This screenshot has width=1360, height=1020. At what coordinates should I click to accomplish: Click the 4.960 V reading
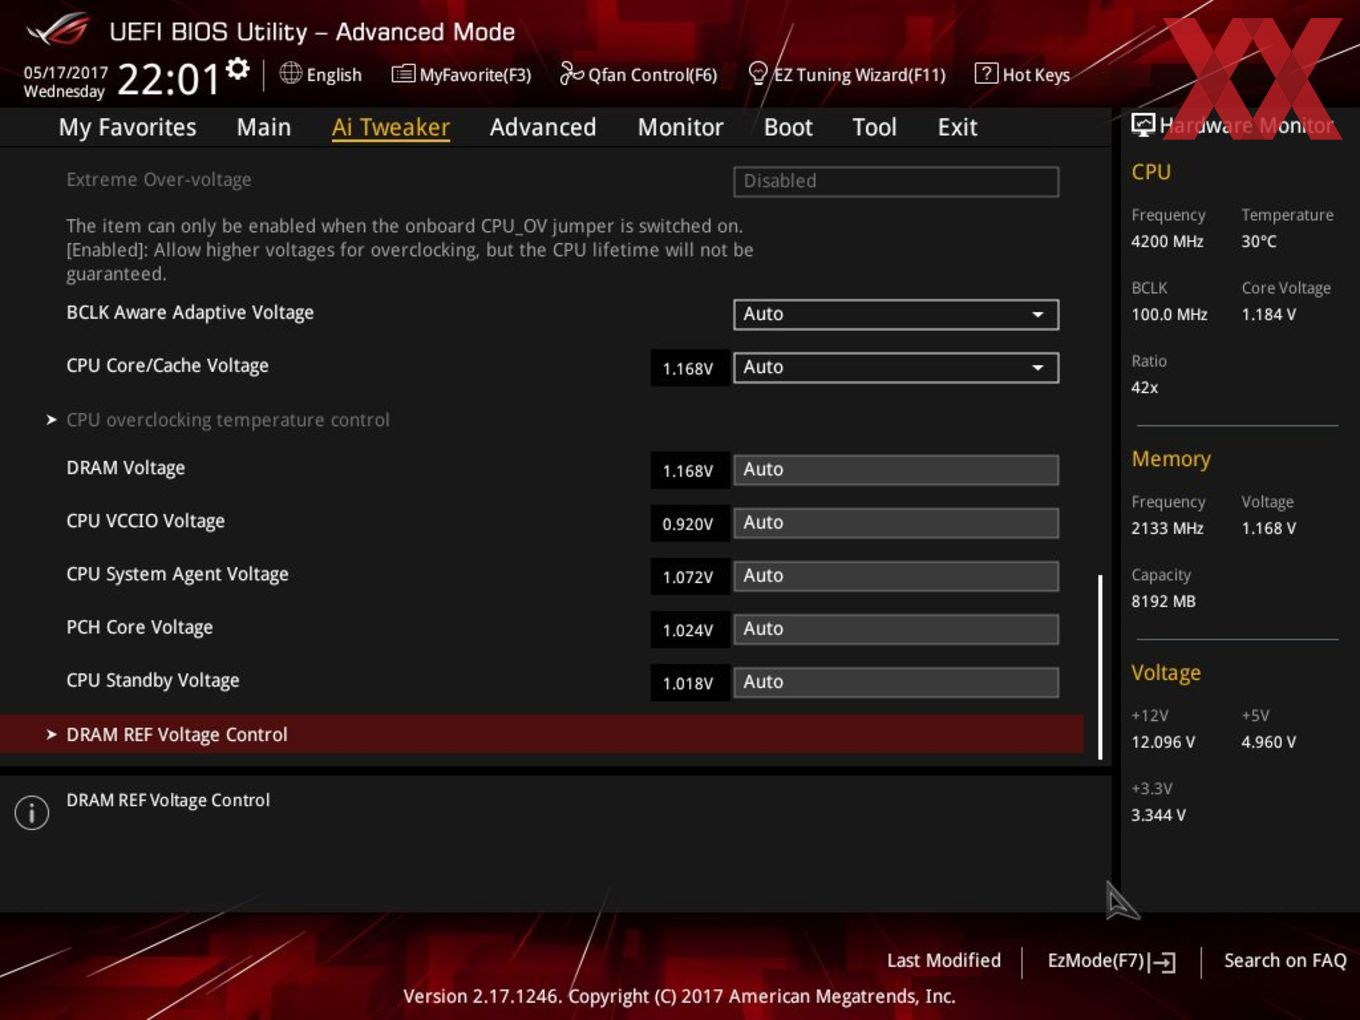tap(1269, 742)
